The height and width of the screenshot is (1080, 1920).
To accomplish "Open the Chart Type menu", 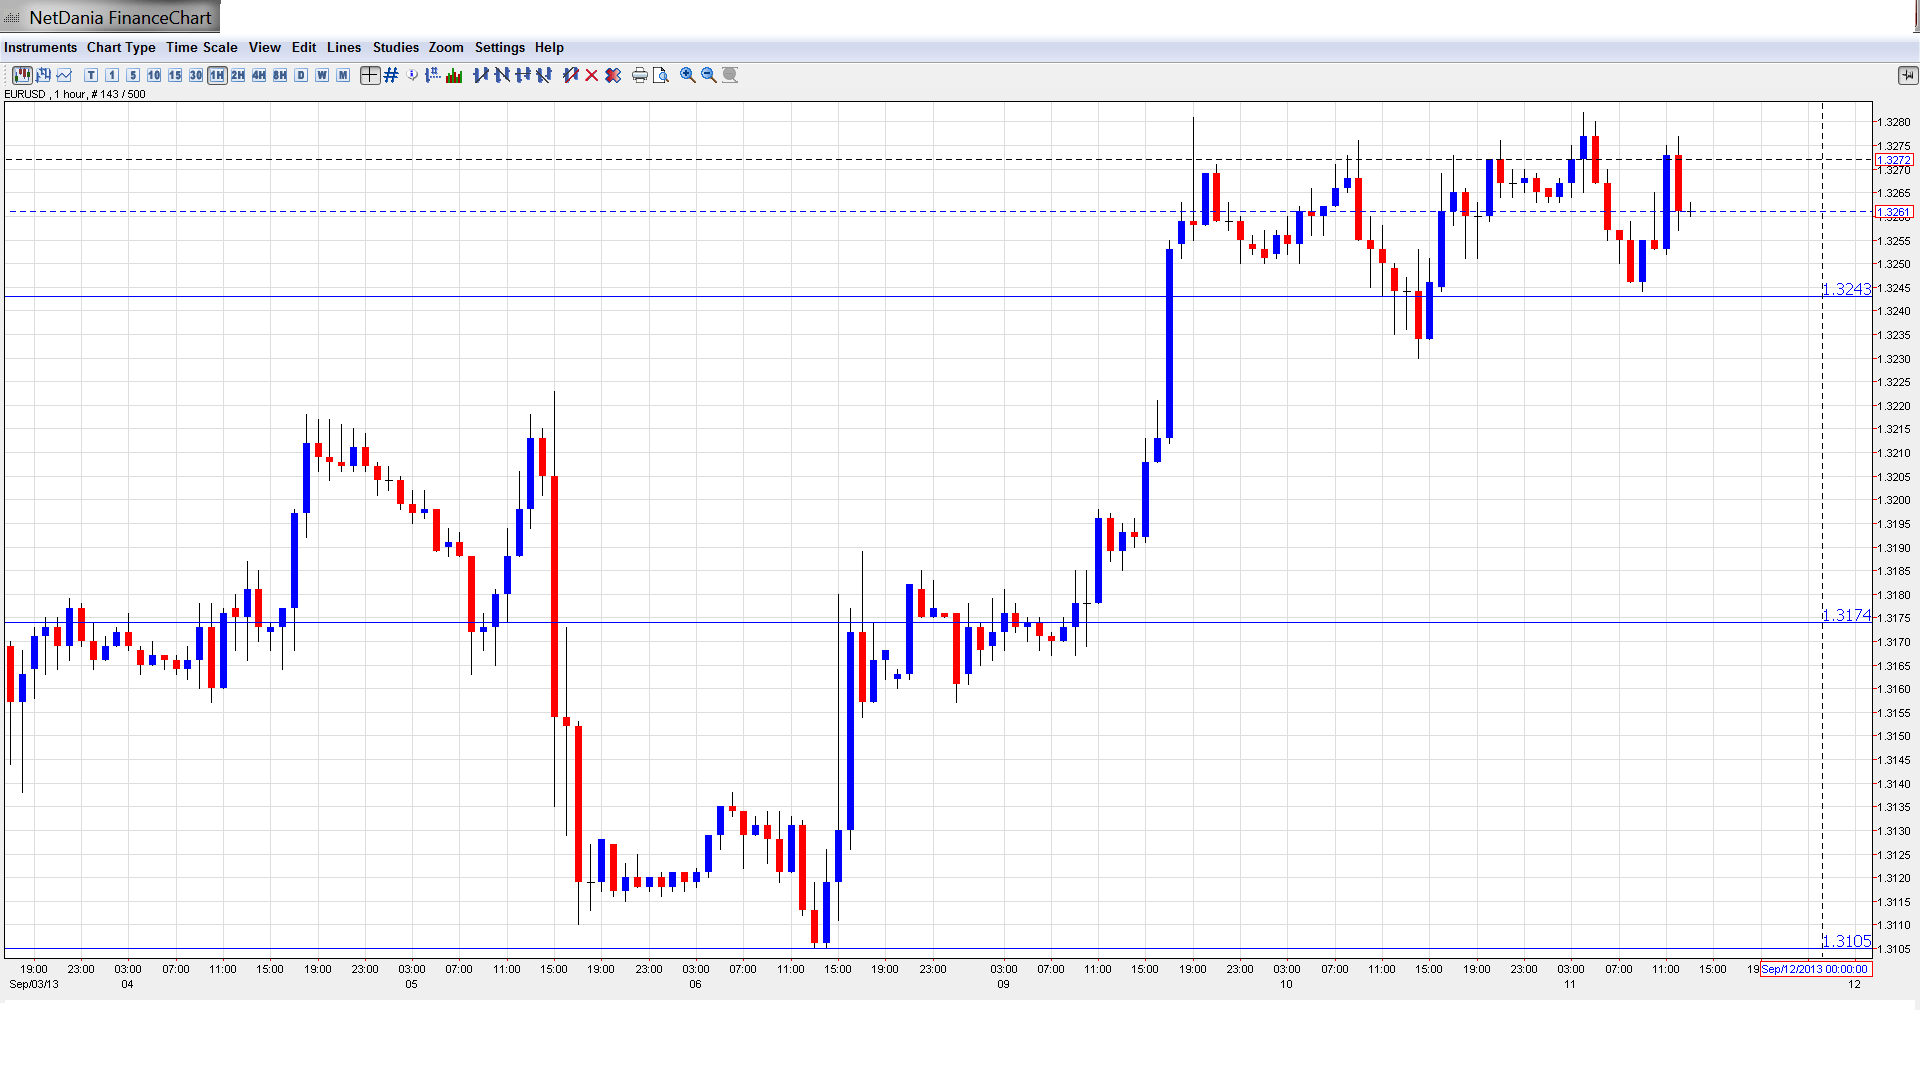I will [121, 47].
